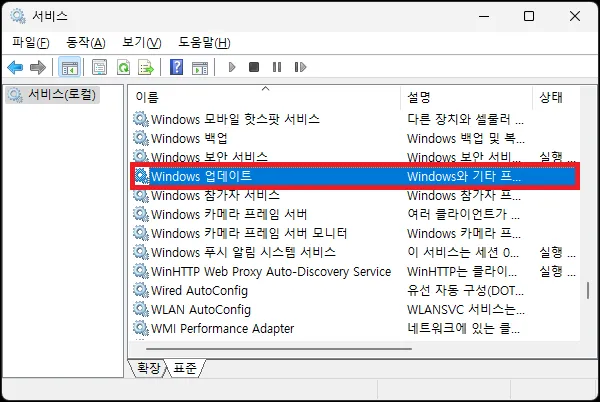Click gear icon beside WinHTTP Web Proxy service
600x402 pixels.
click(x=140, y=271)
